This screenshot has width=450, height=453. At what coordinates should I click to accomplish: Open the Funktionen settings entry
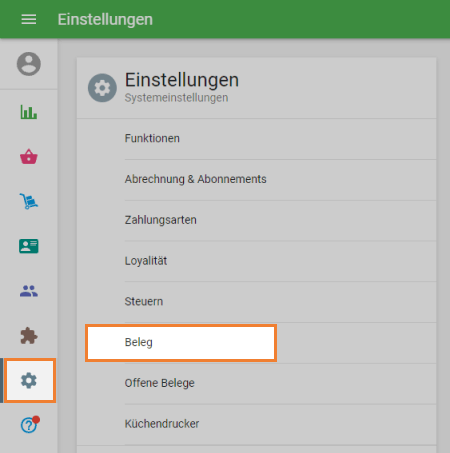pos(256,139)
